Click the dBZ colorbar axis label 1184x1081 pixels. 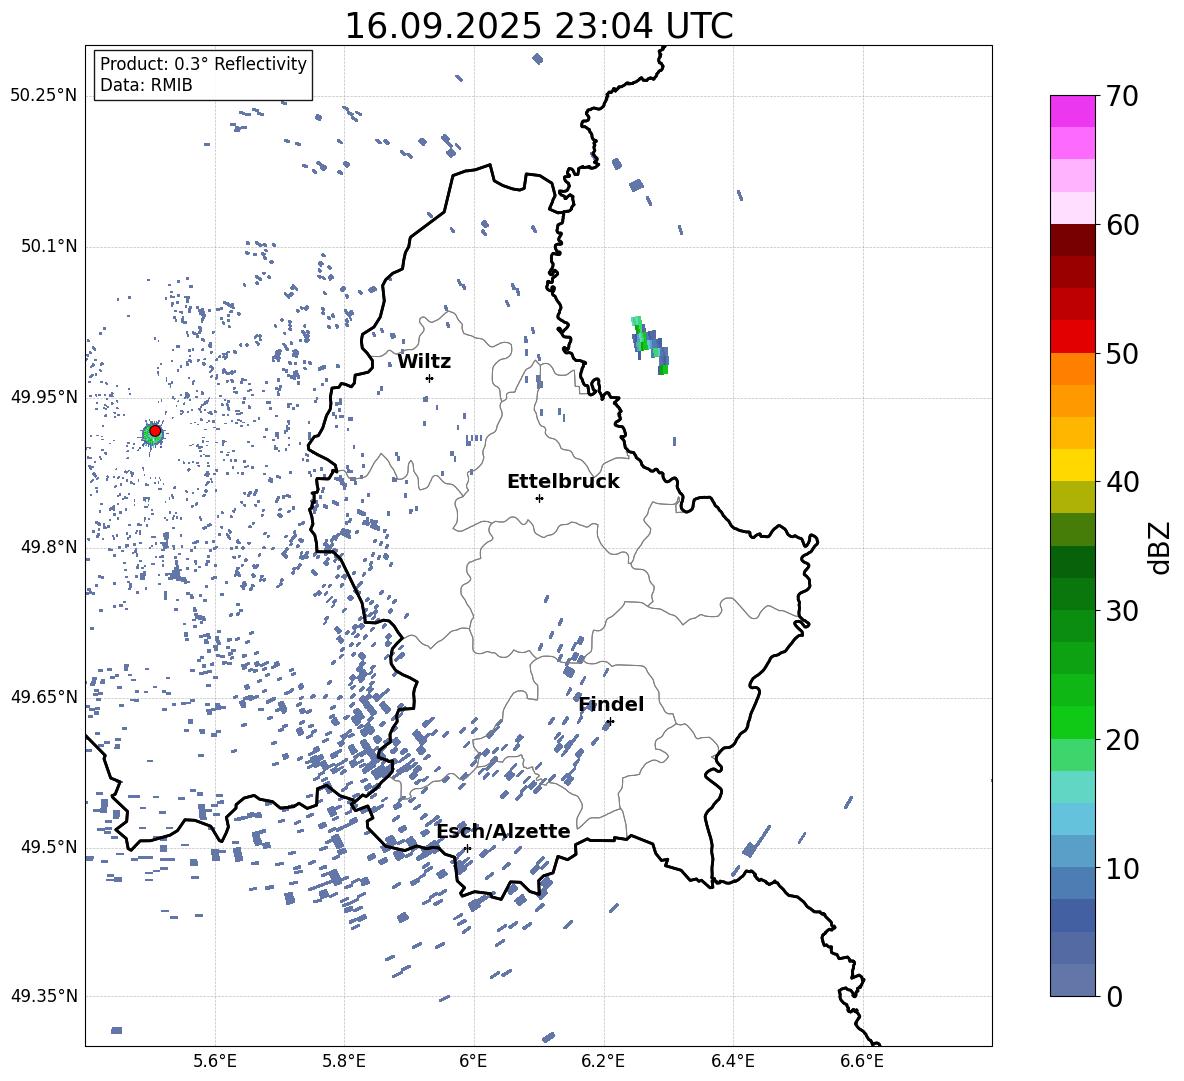pyautogui.click(x=1161, y=547)
